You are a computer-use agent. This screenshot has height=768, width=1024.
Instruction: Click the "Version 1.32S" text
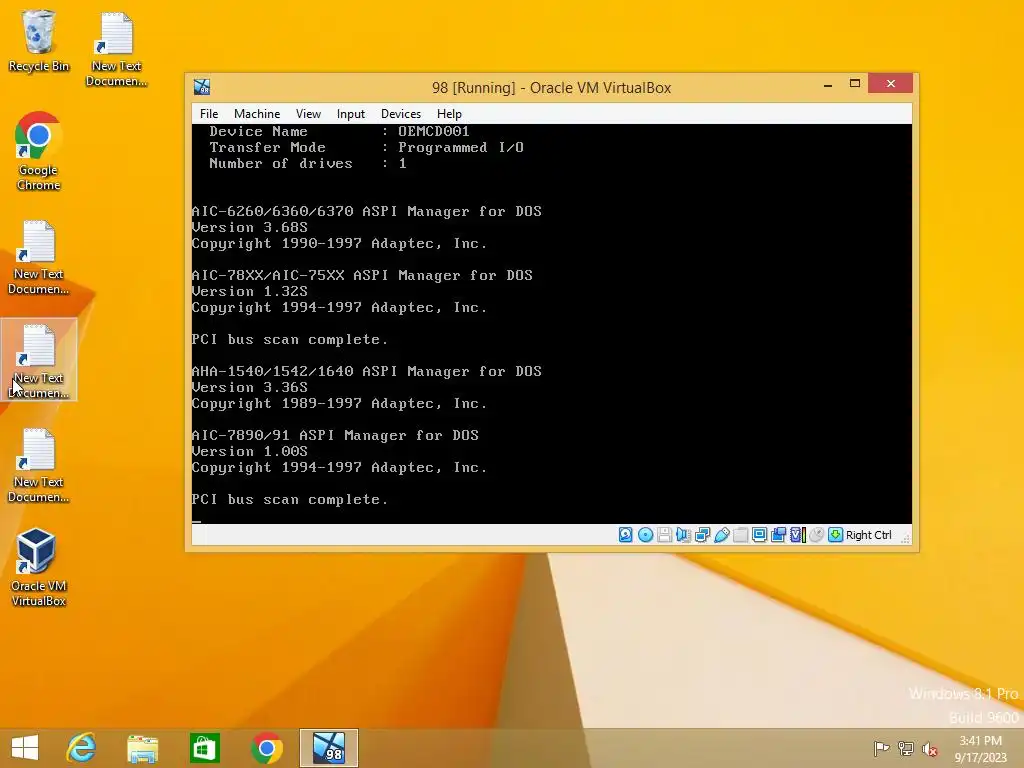click(249, 291)
